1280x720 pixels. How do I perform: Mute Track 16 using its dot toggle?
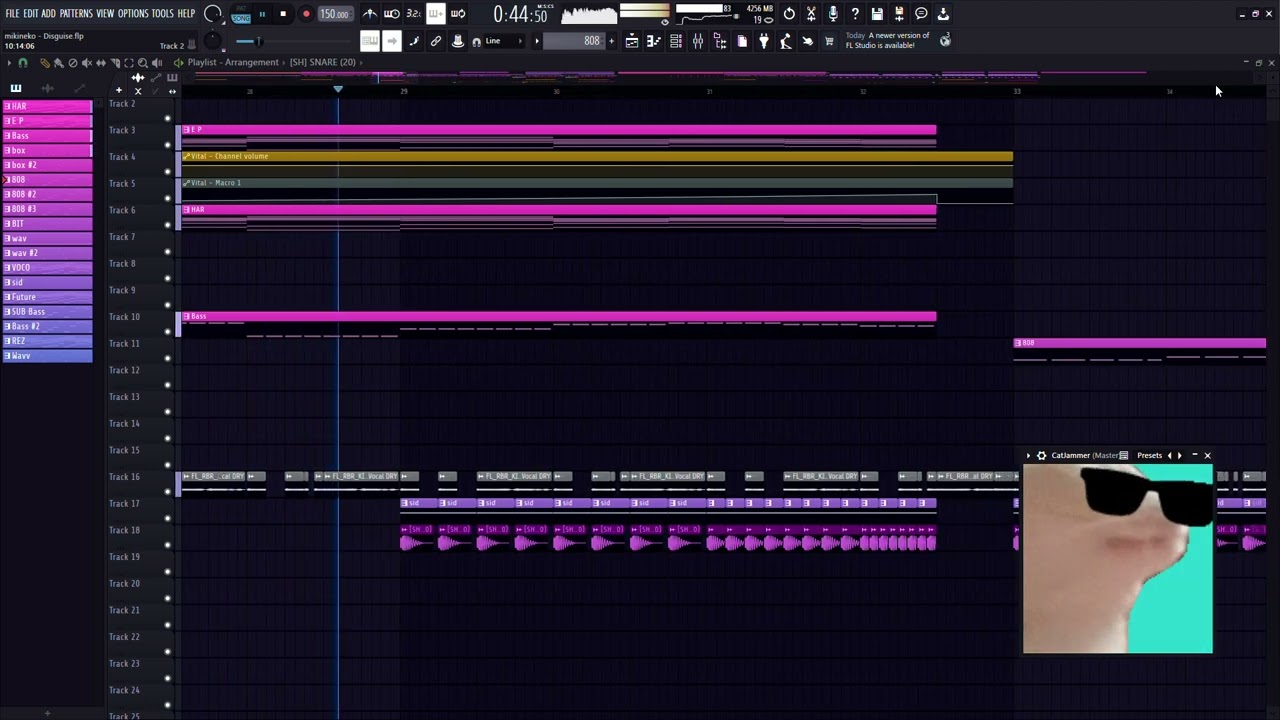167,491
